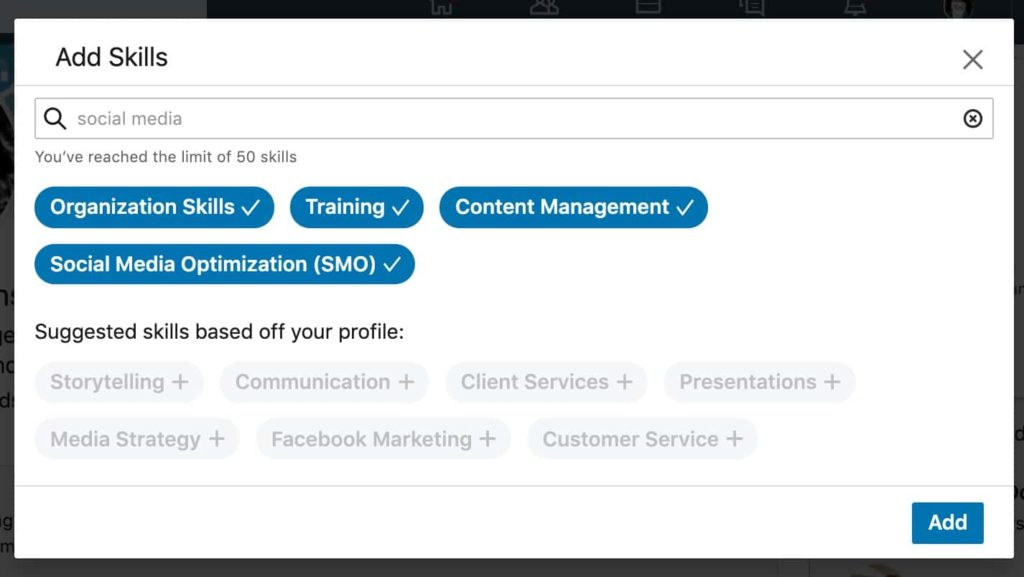1024x577 pixels.
Task: Open the Notifications bell icon
Action: [x=856, y=7]
